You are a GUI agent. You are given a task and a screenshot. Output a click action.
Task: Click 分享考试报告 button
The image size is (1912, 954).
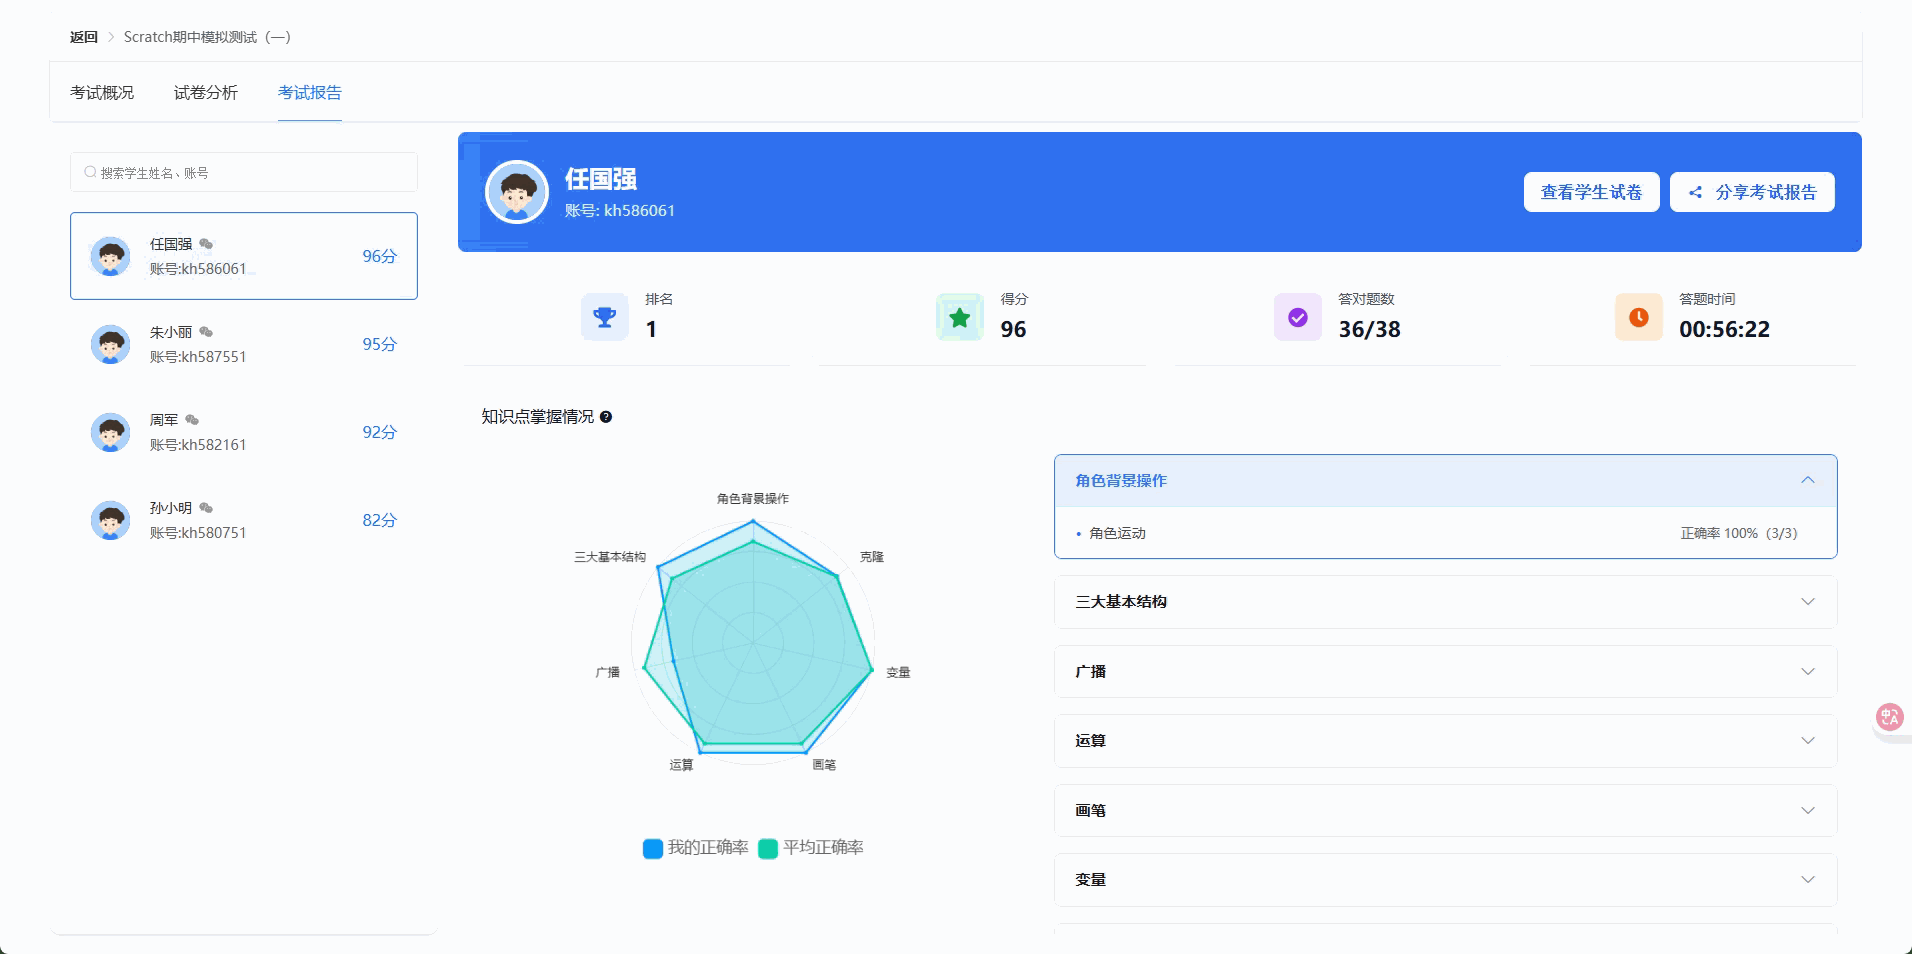click(1752, 192)
